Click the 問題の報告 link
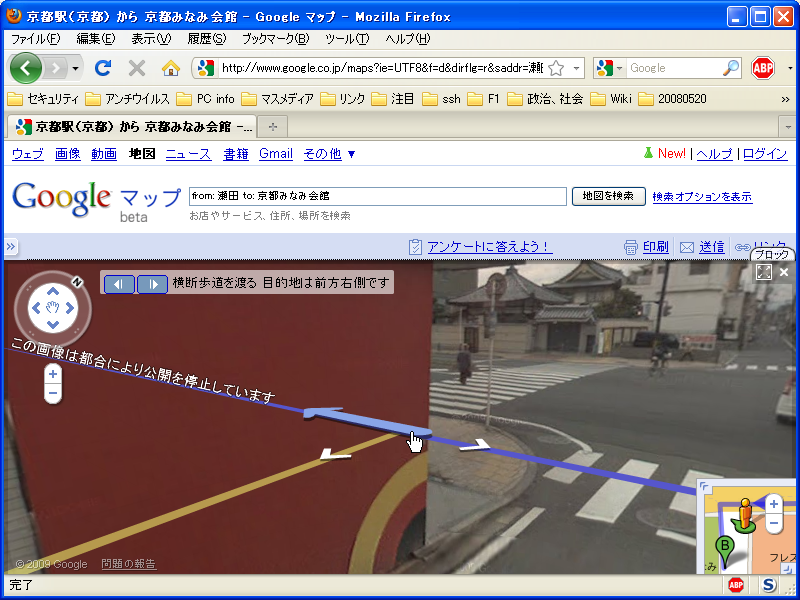 pyautogui.click(x=129, y=564)
